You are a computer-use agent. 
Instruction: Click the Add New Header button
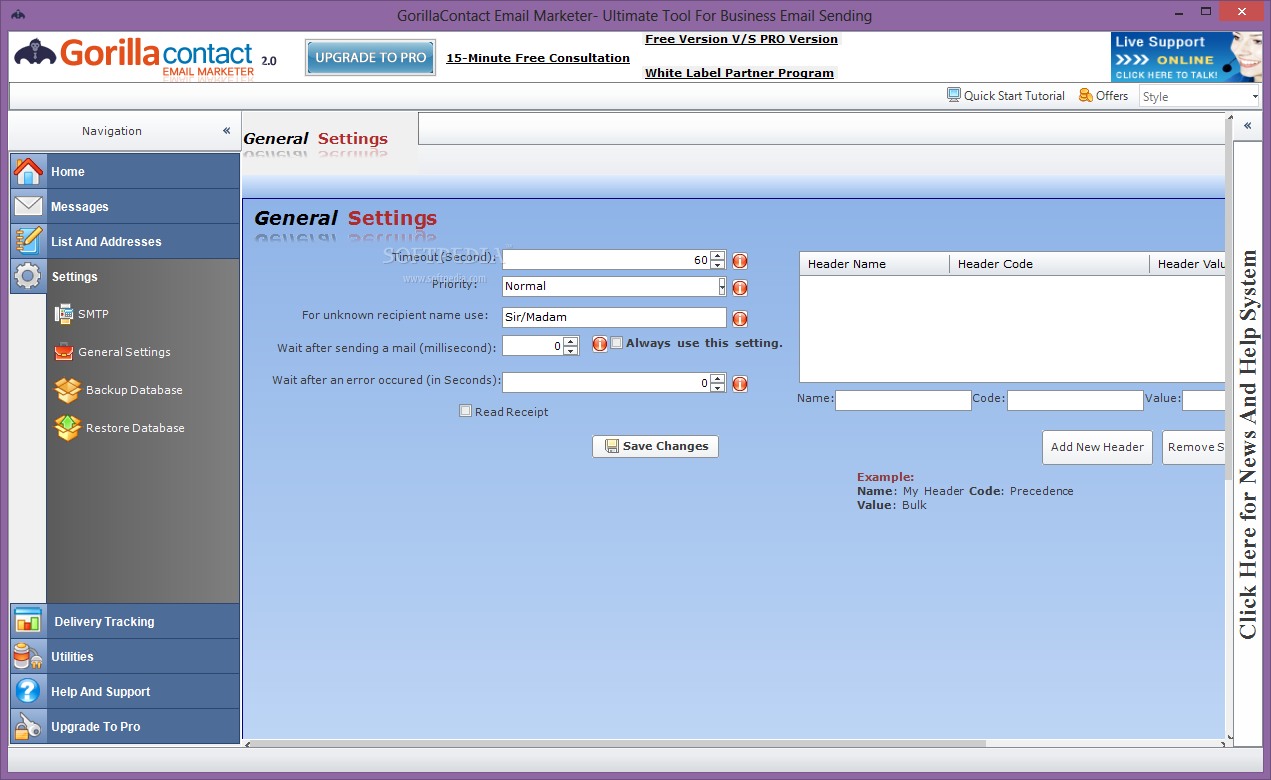1097,447
